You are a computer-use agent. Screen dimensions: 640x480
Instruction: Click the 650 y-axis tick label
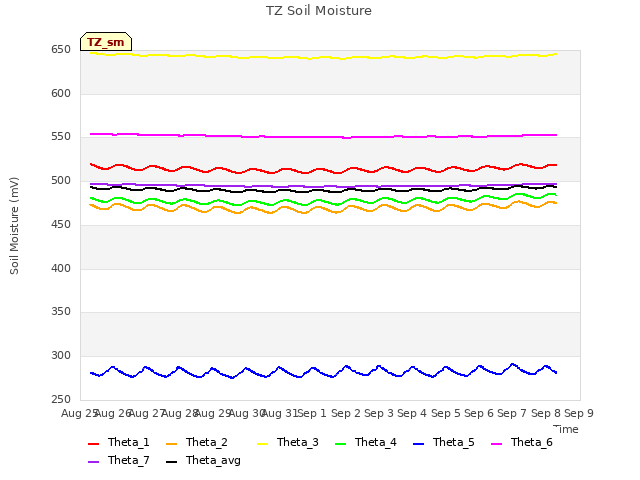[61, 50]
